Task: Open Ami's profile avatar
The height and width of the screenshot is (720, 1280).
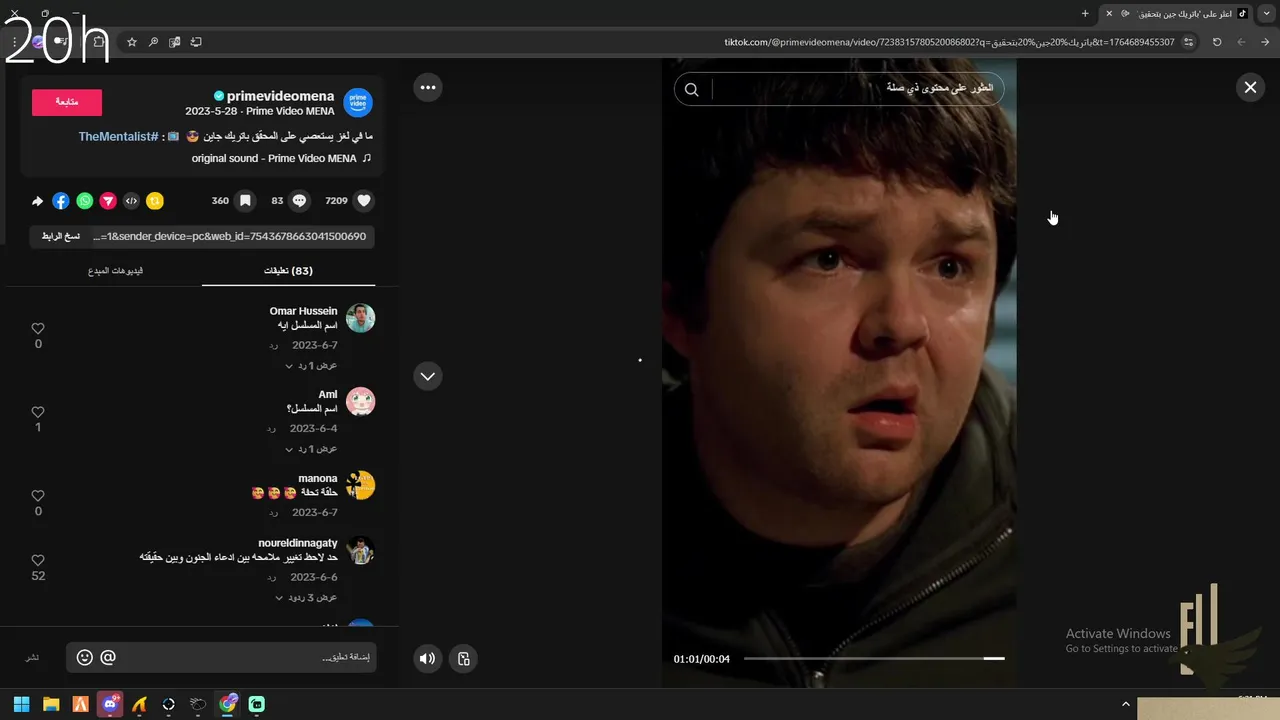Action: pos(360,402)
